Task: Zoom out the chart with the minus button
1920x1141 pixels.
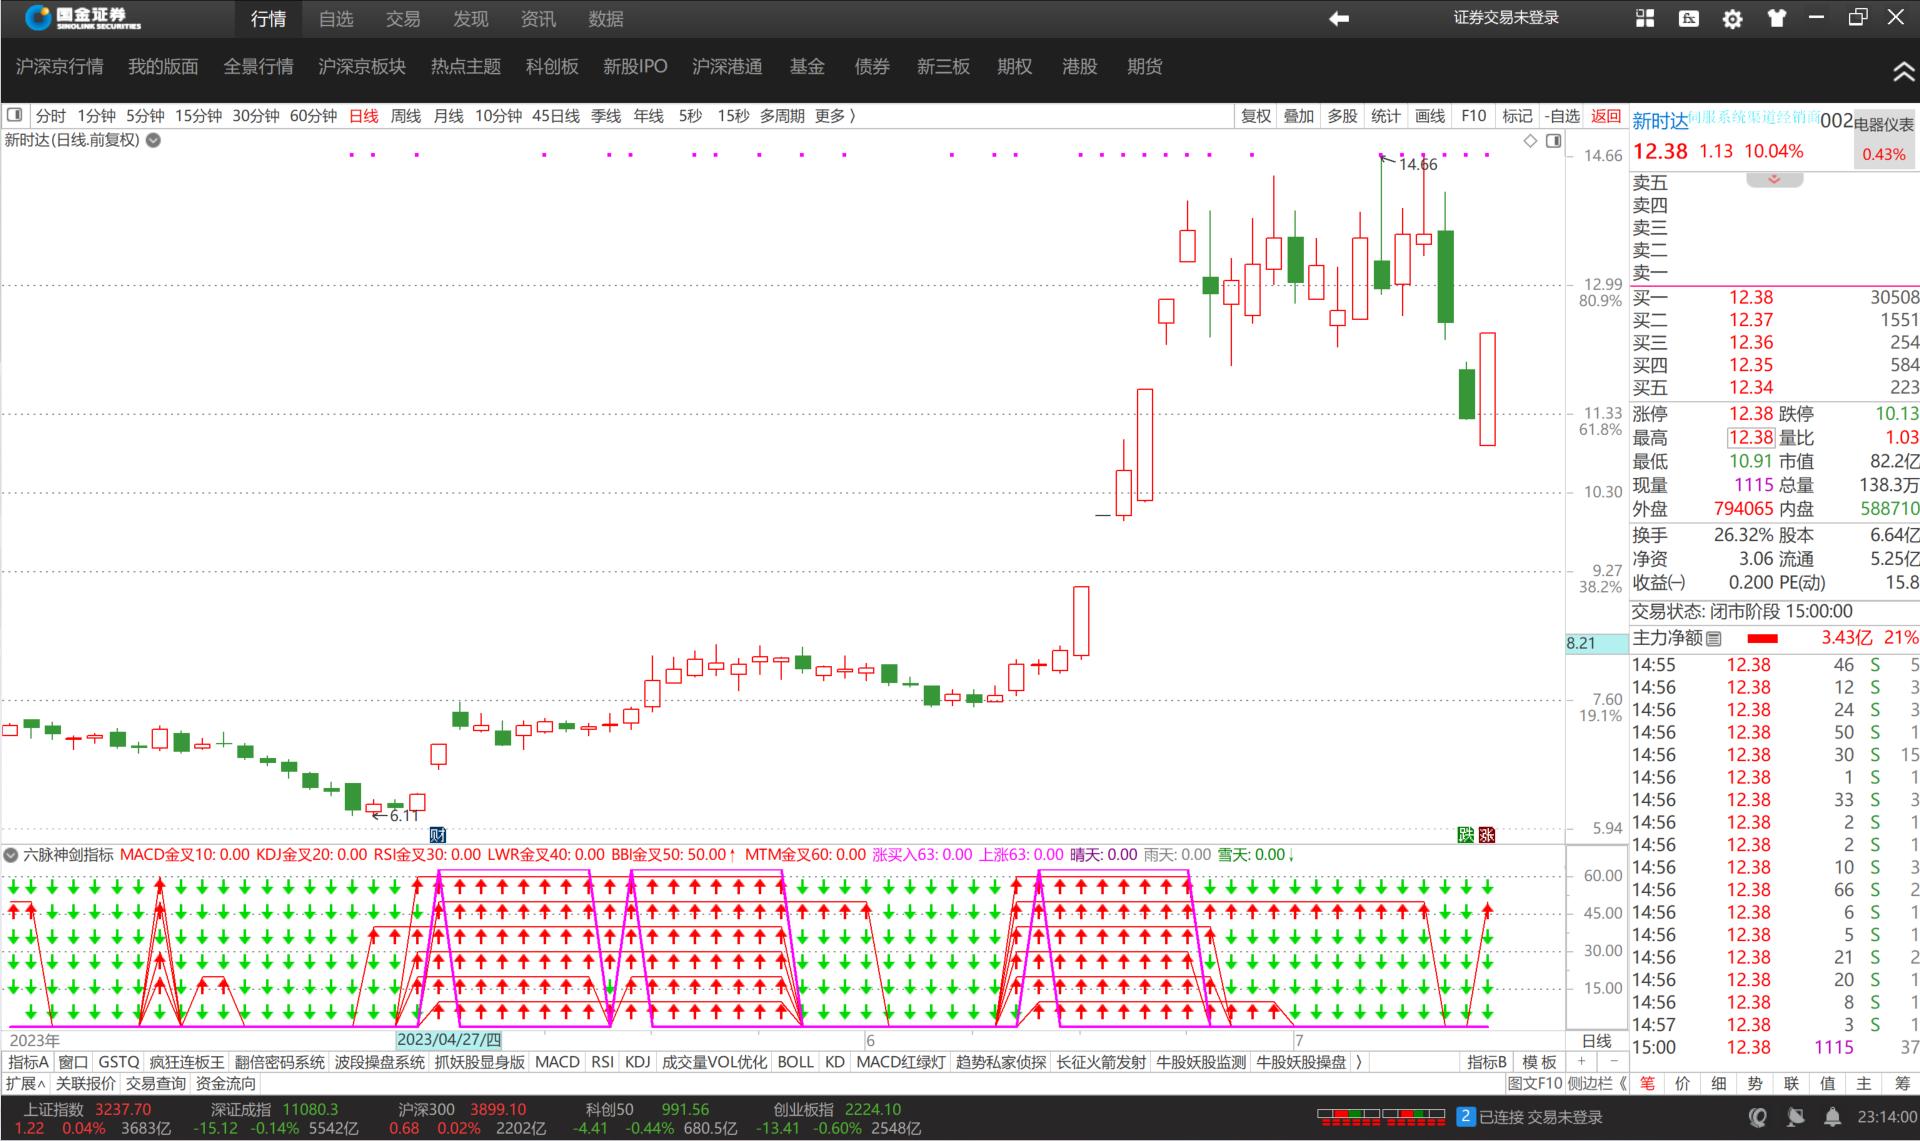Action: (1613, 1061)
